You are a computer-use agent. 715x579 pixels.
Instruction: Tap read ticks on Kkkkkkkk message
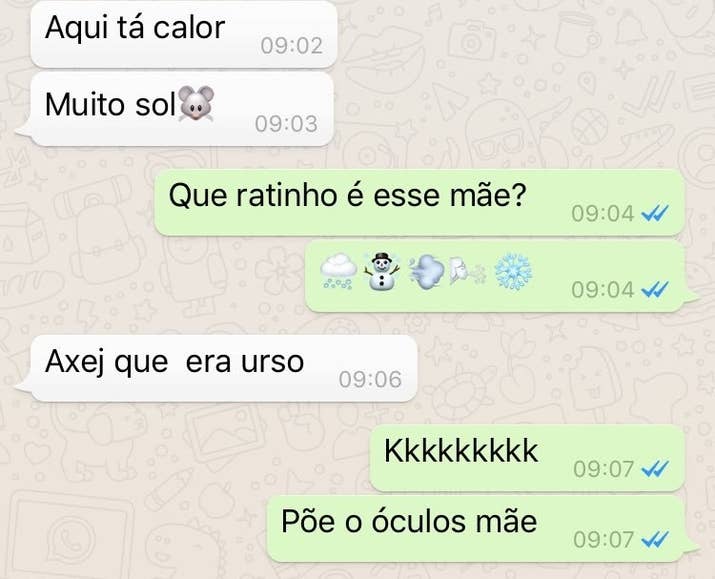(x=655, y=468)
